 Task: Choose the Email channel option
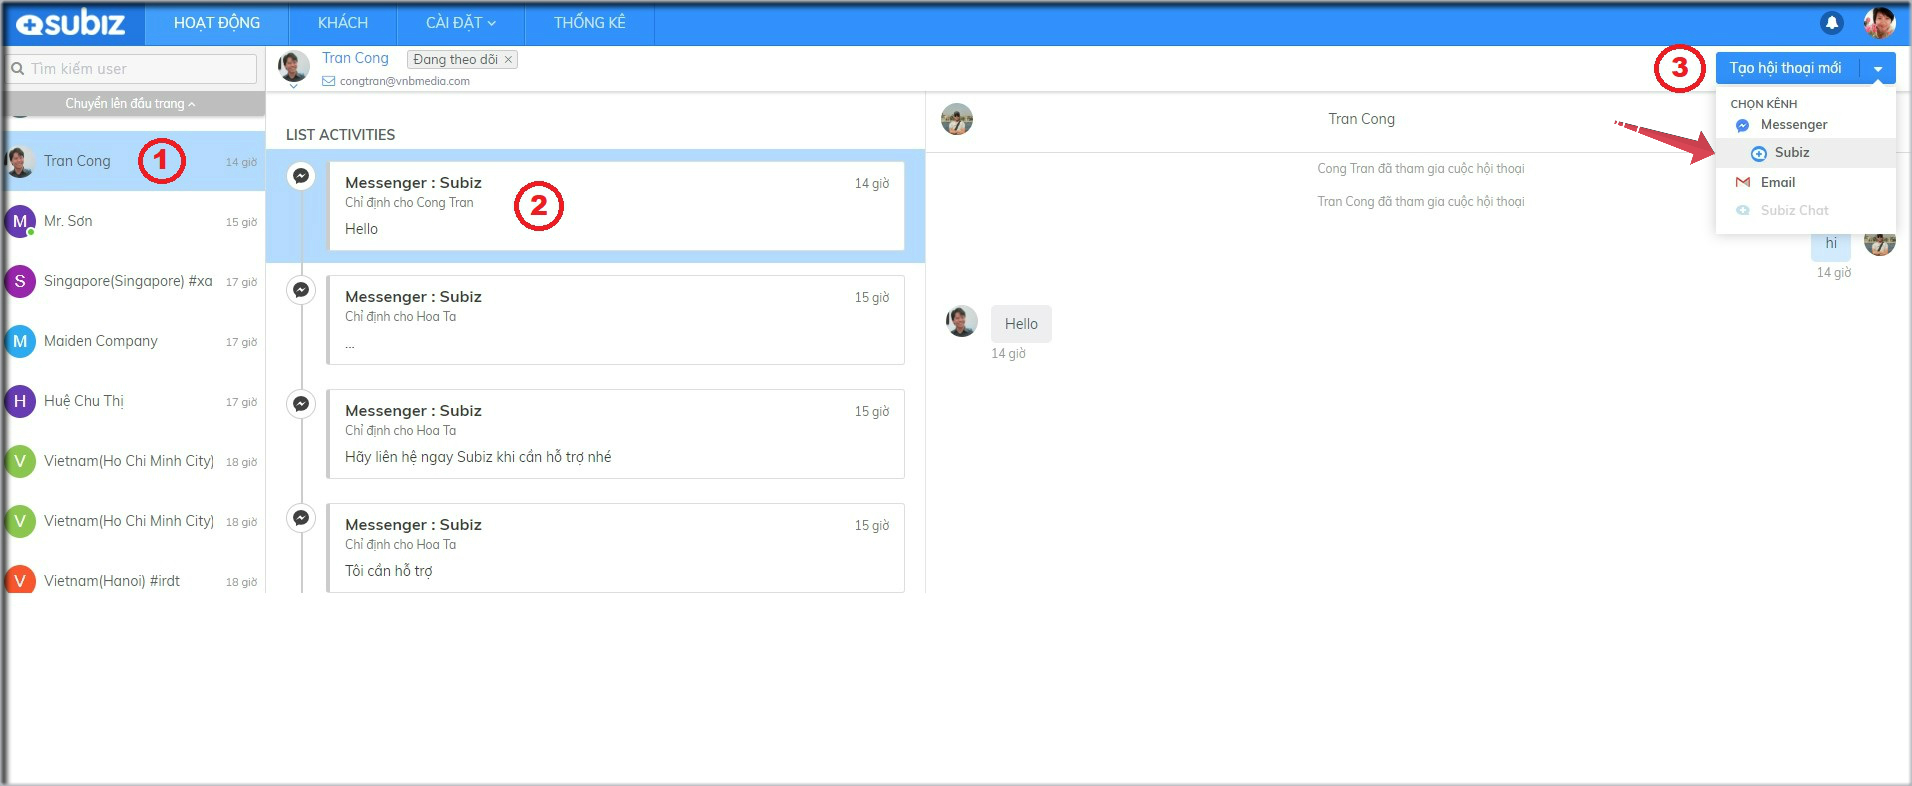coord(1805,182)
